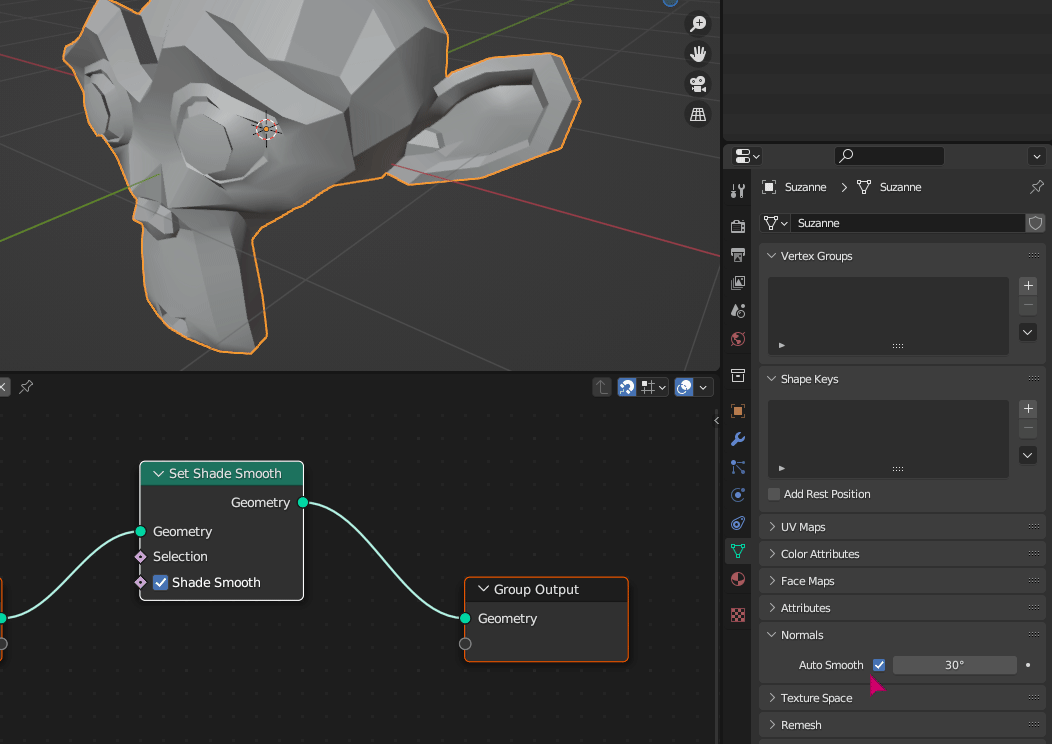Click the Properties search field
Image resolution: width=1052 pixels, height=744 pixels.
(889, 156)
